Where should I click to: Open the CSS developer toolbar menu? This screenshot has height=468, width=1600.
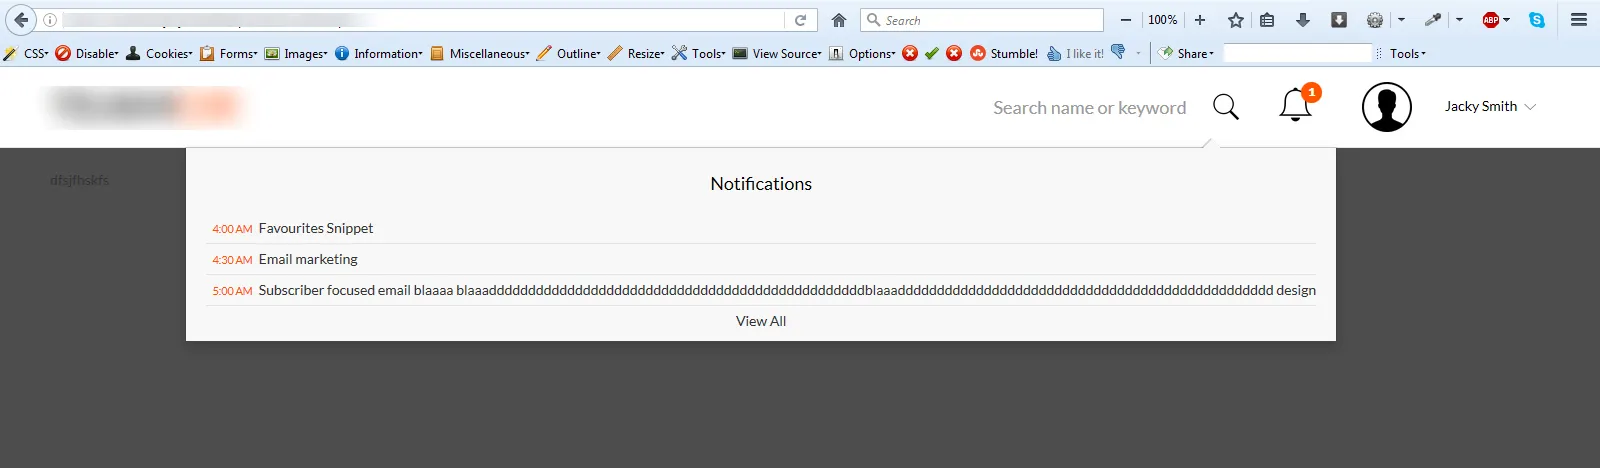tap(26, 54)
